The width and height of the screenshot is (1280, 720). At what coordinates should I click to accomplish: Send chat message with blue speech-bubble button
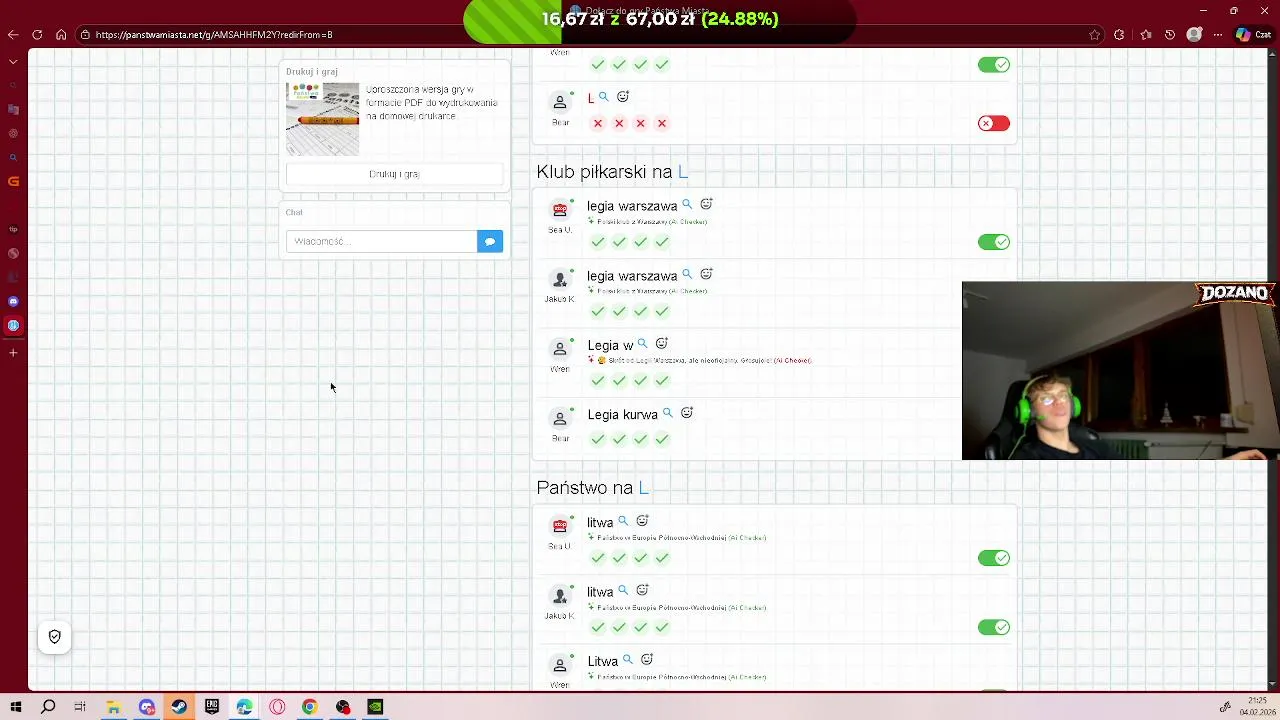[490, 241]
